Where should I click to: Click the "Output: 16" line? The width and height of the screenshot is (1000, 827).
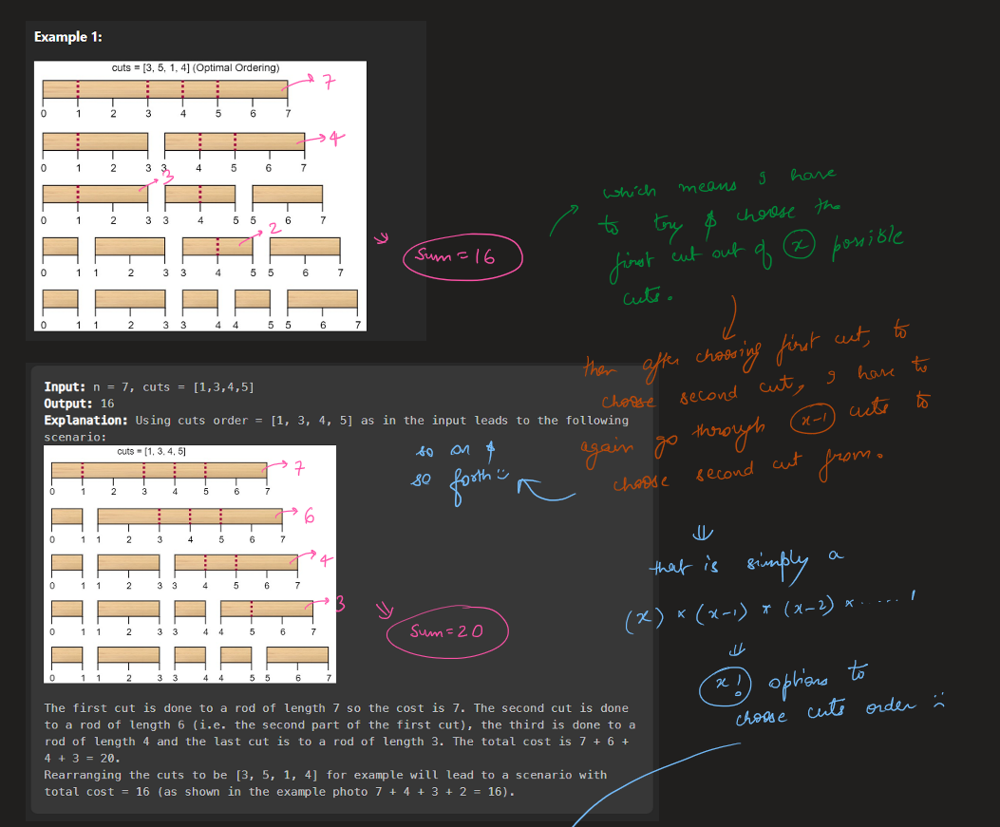click(x=79, y=404)
